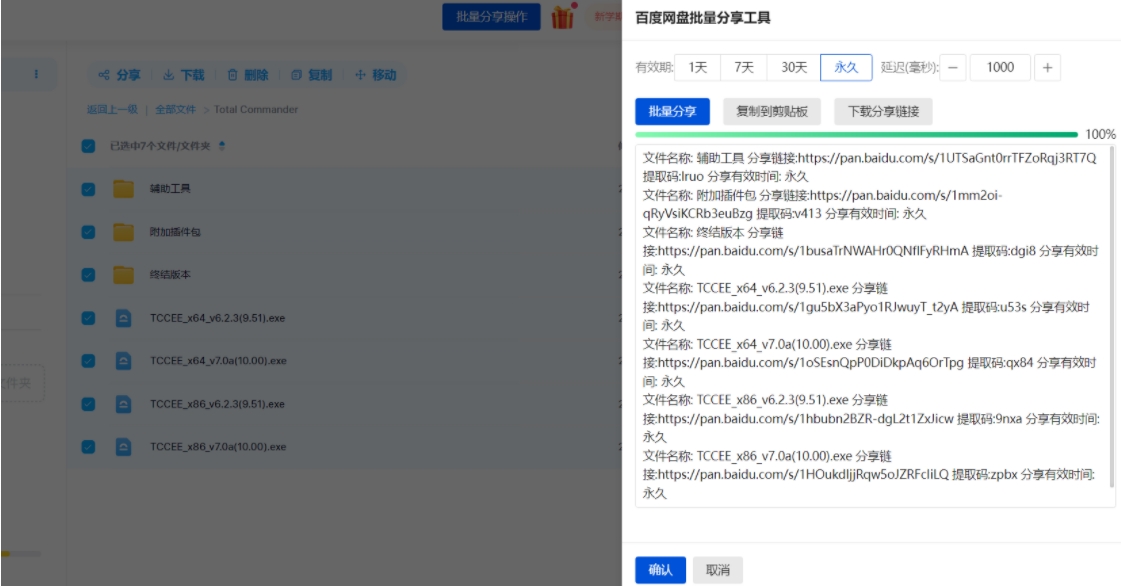Click the 终结版本 folder icon
Screen dimensions: 1121x586
click(123, 274)
